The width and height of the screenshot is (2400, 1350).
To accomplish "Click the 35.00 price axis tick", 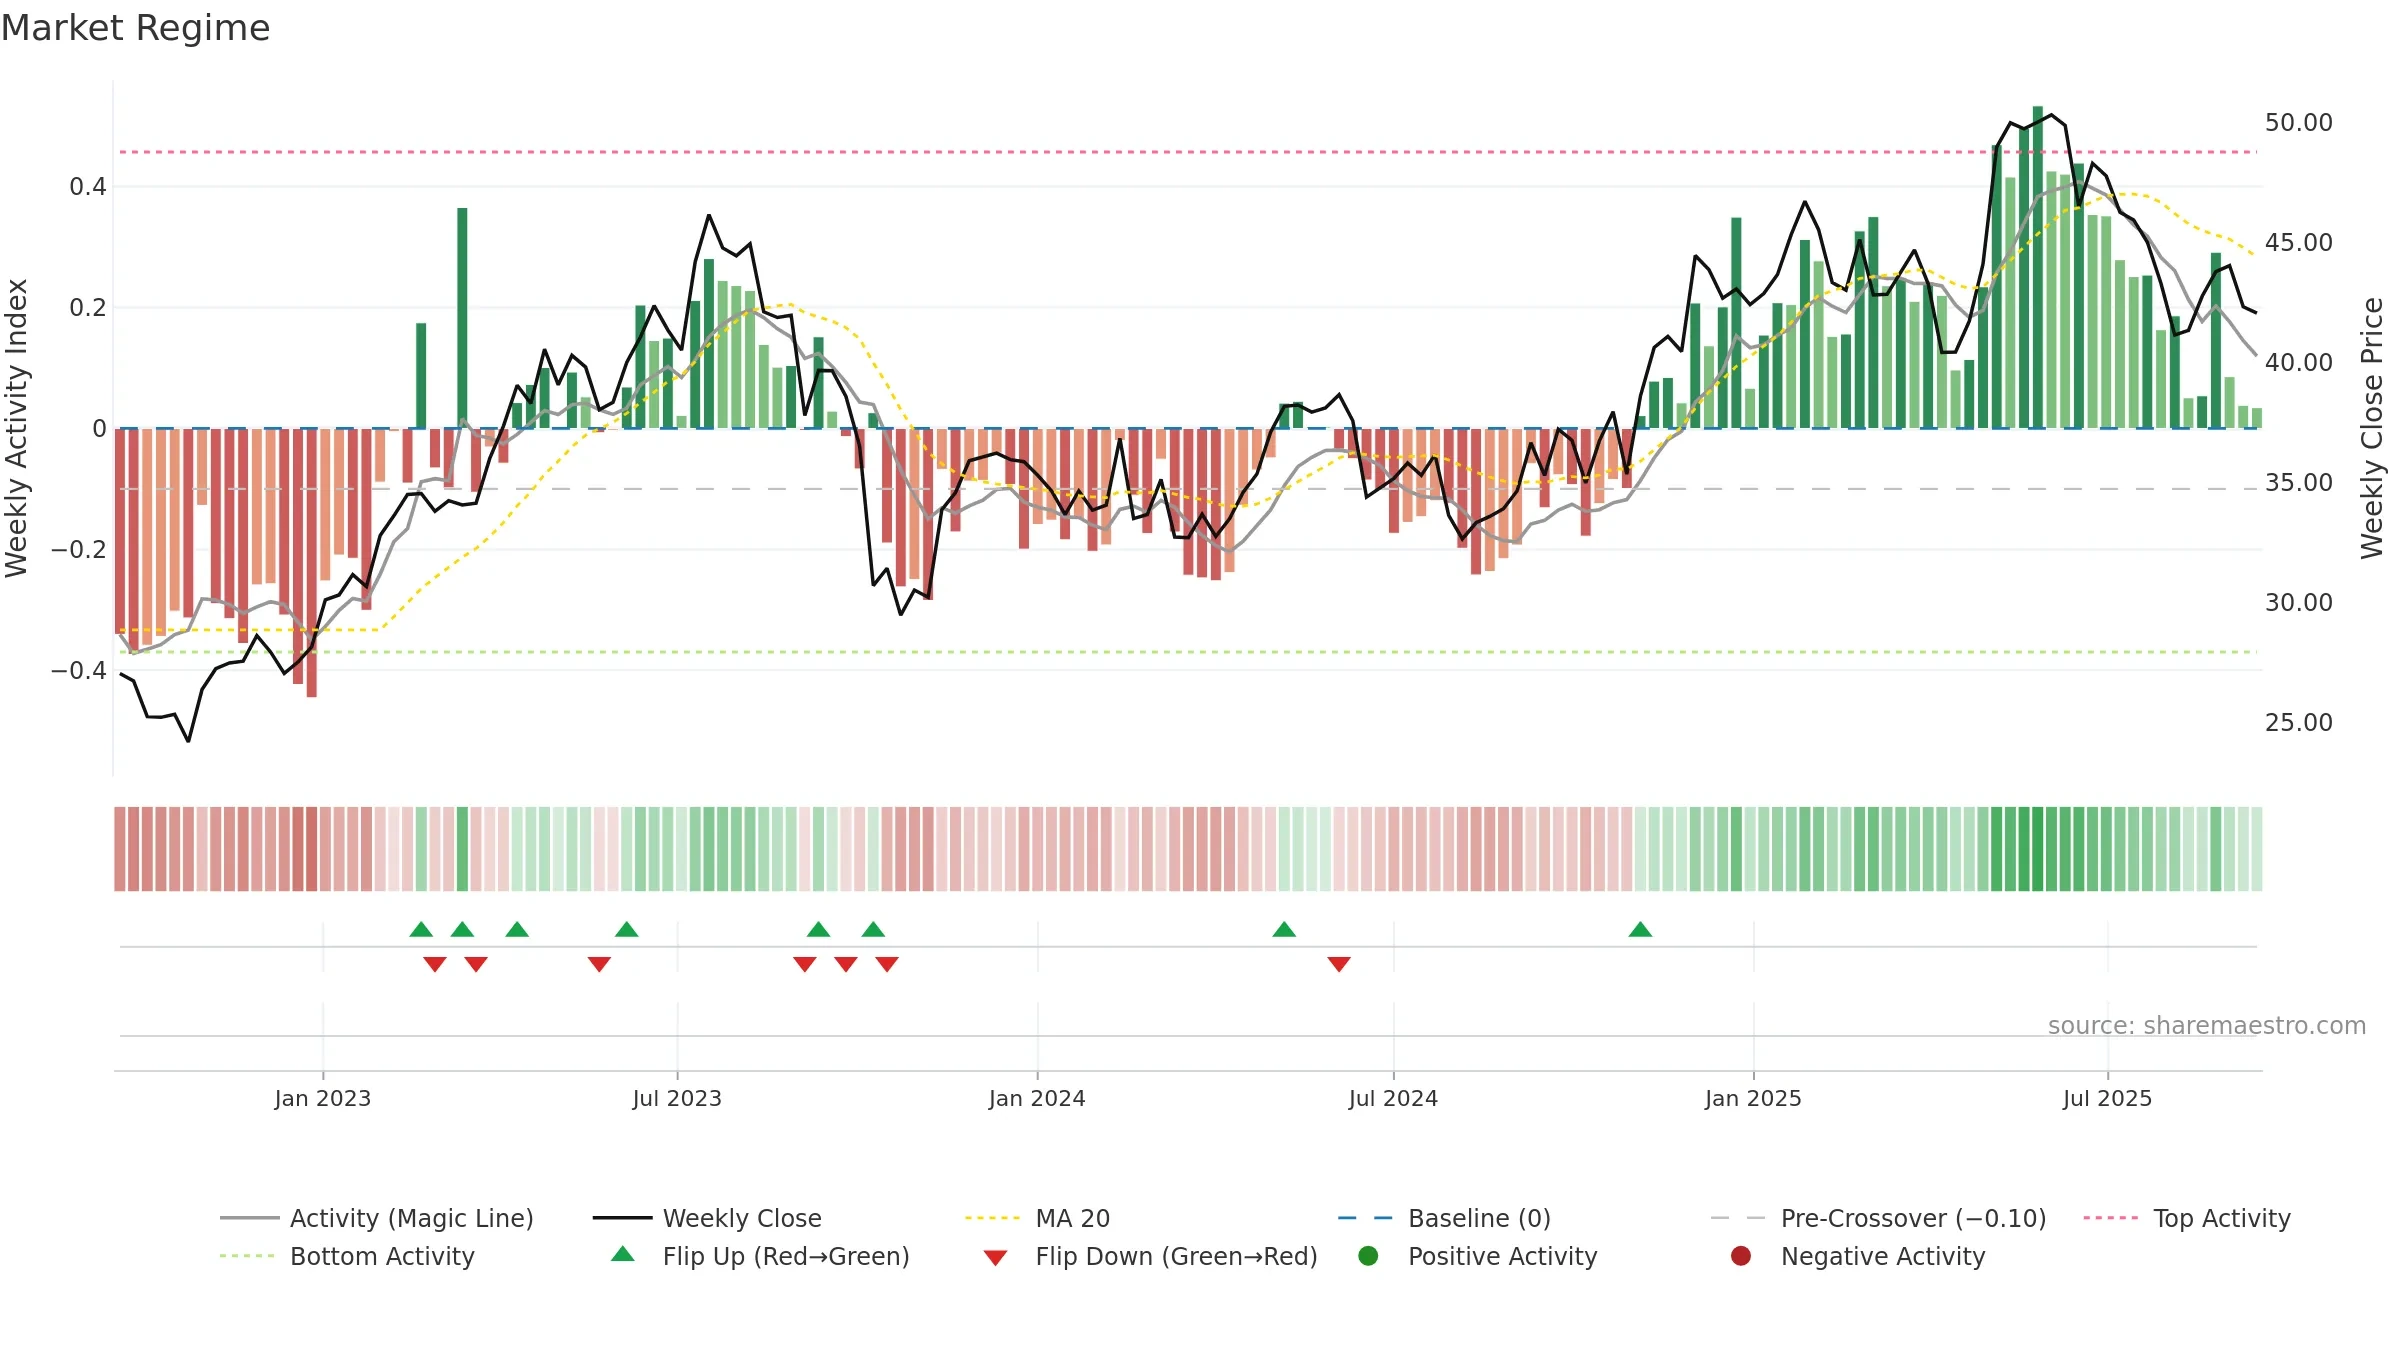I will [x=2298, y=482].
